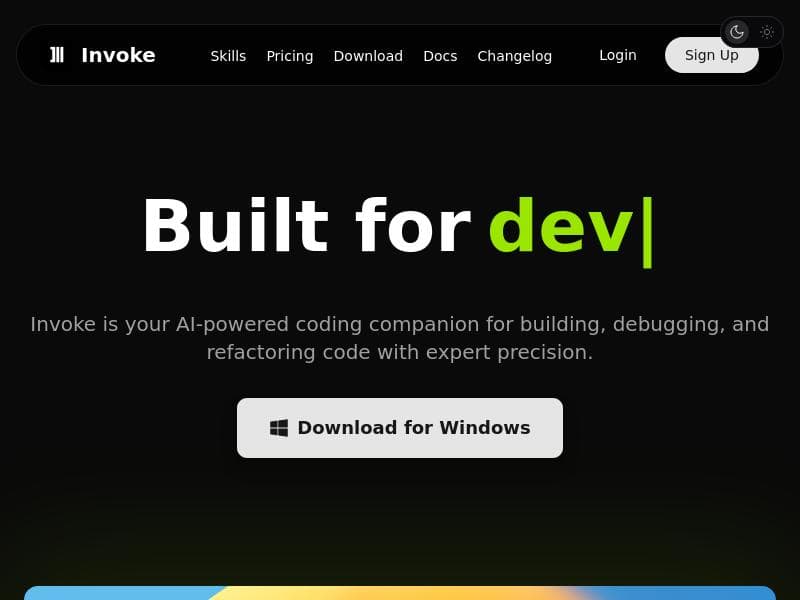Image resolution: width=800 pixels, height=600 pixels.
Task: Click the AI-powered coding companion description
Action: [x=400, y=324]
